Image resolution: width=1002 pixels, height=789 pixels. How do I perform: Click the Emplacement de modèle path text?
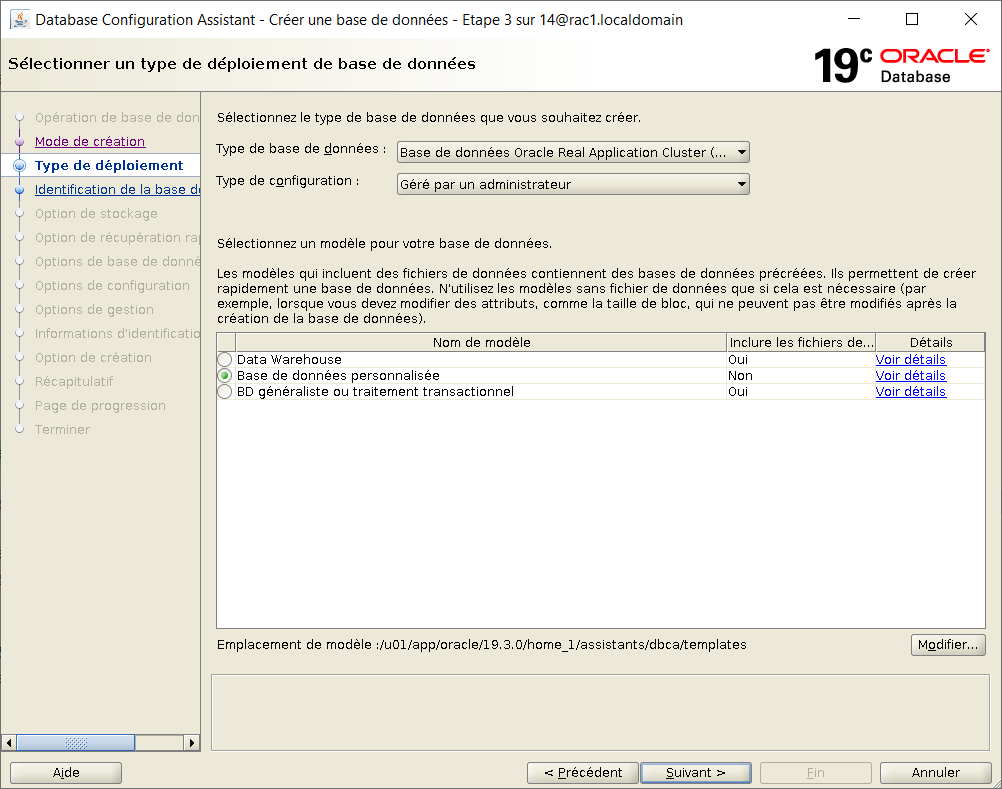[482, 645]
